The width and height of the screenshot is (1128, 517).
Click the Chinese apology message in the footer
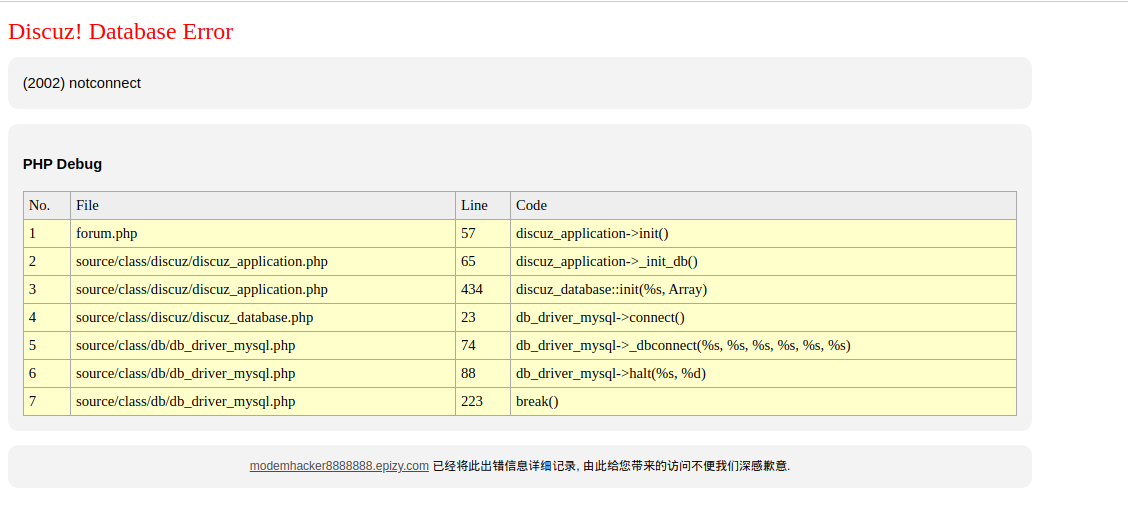click(x=611, y=466)
